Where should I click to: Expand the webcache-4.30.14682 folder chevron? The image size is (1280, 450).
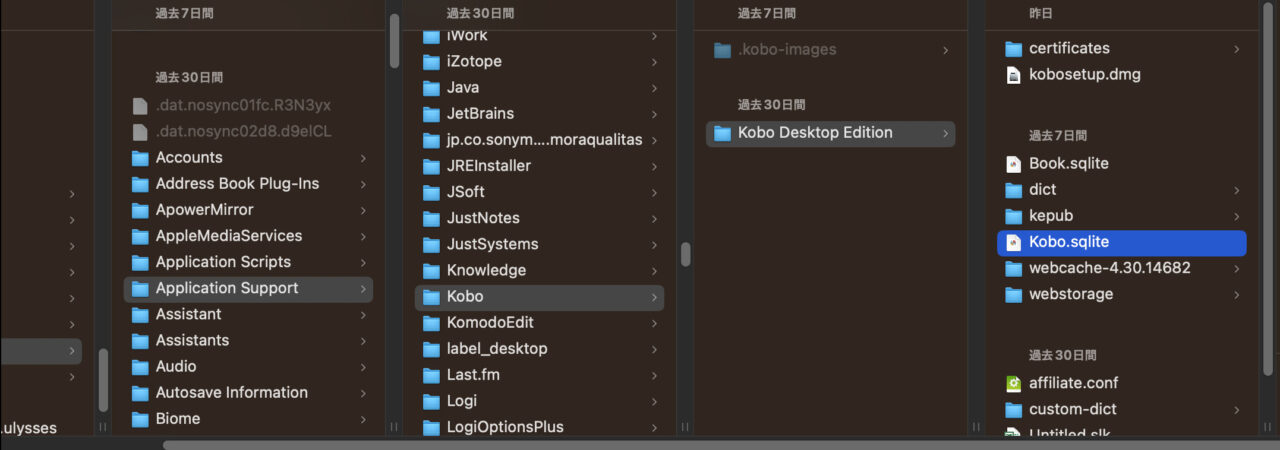click(x=1236, y=268)
